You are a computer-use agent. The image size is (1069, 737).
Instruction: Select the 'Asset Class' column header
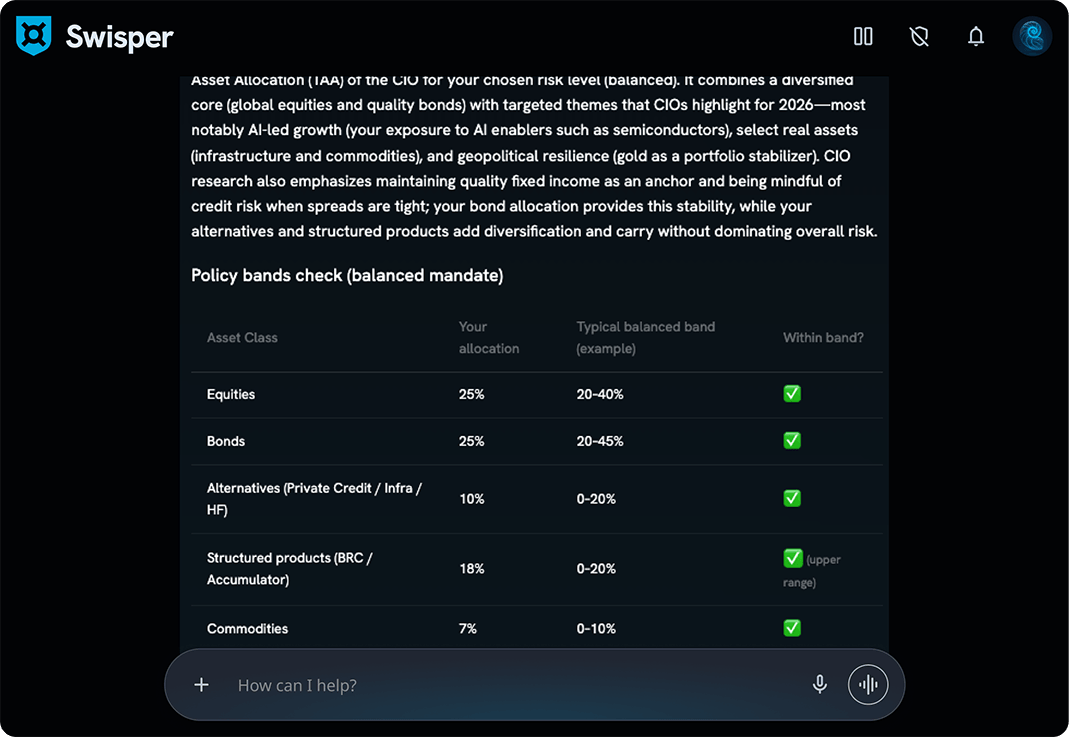click(x=242, y=337)
